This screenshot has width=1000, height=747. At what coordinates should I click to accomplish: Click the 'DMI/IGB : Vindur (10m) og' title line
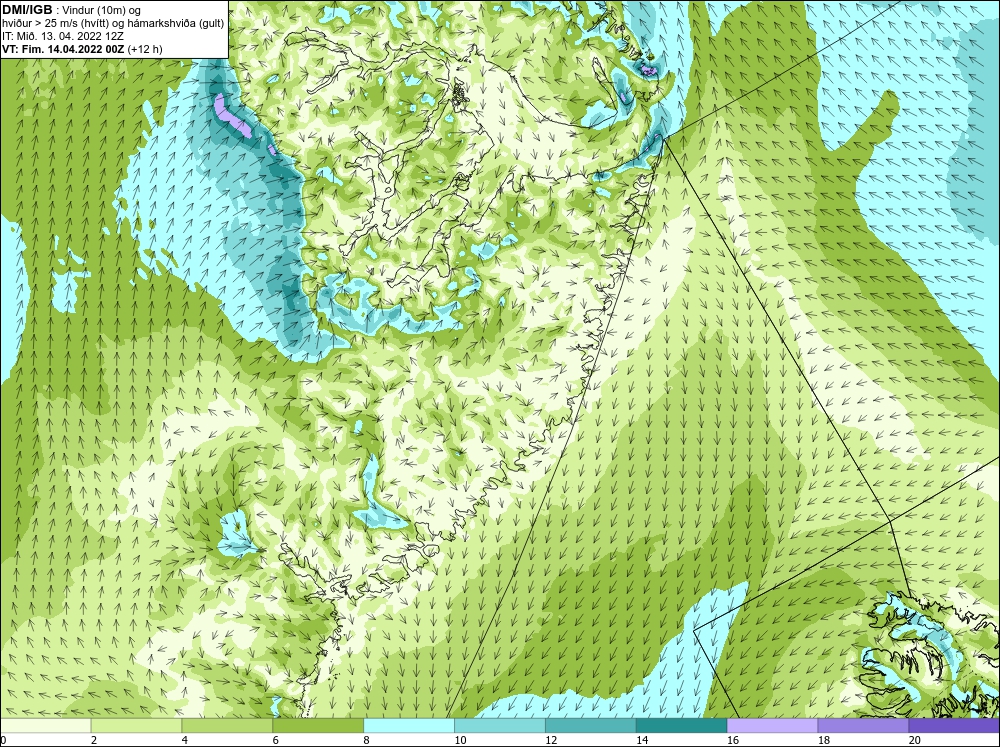click(72, 10)
